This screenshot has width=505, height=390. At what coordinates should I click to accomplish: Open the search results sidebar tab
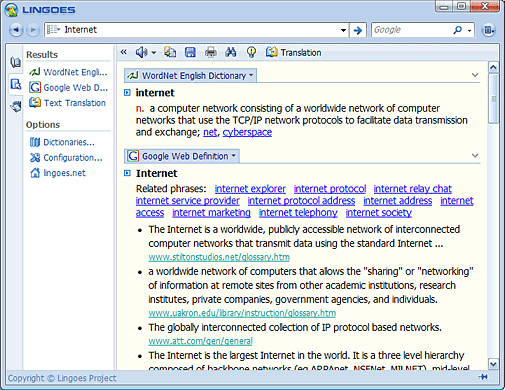coord(15,84)
